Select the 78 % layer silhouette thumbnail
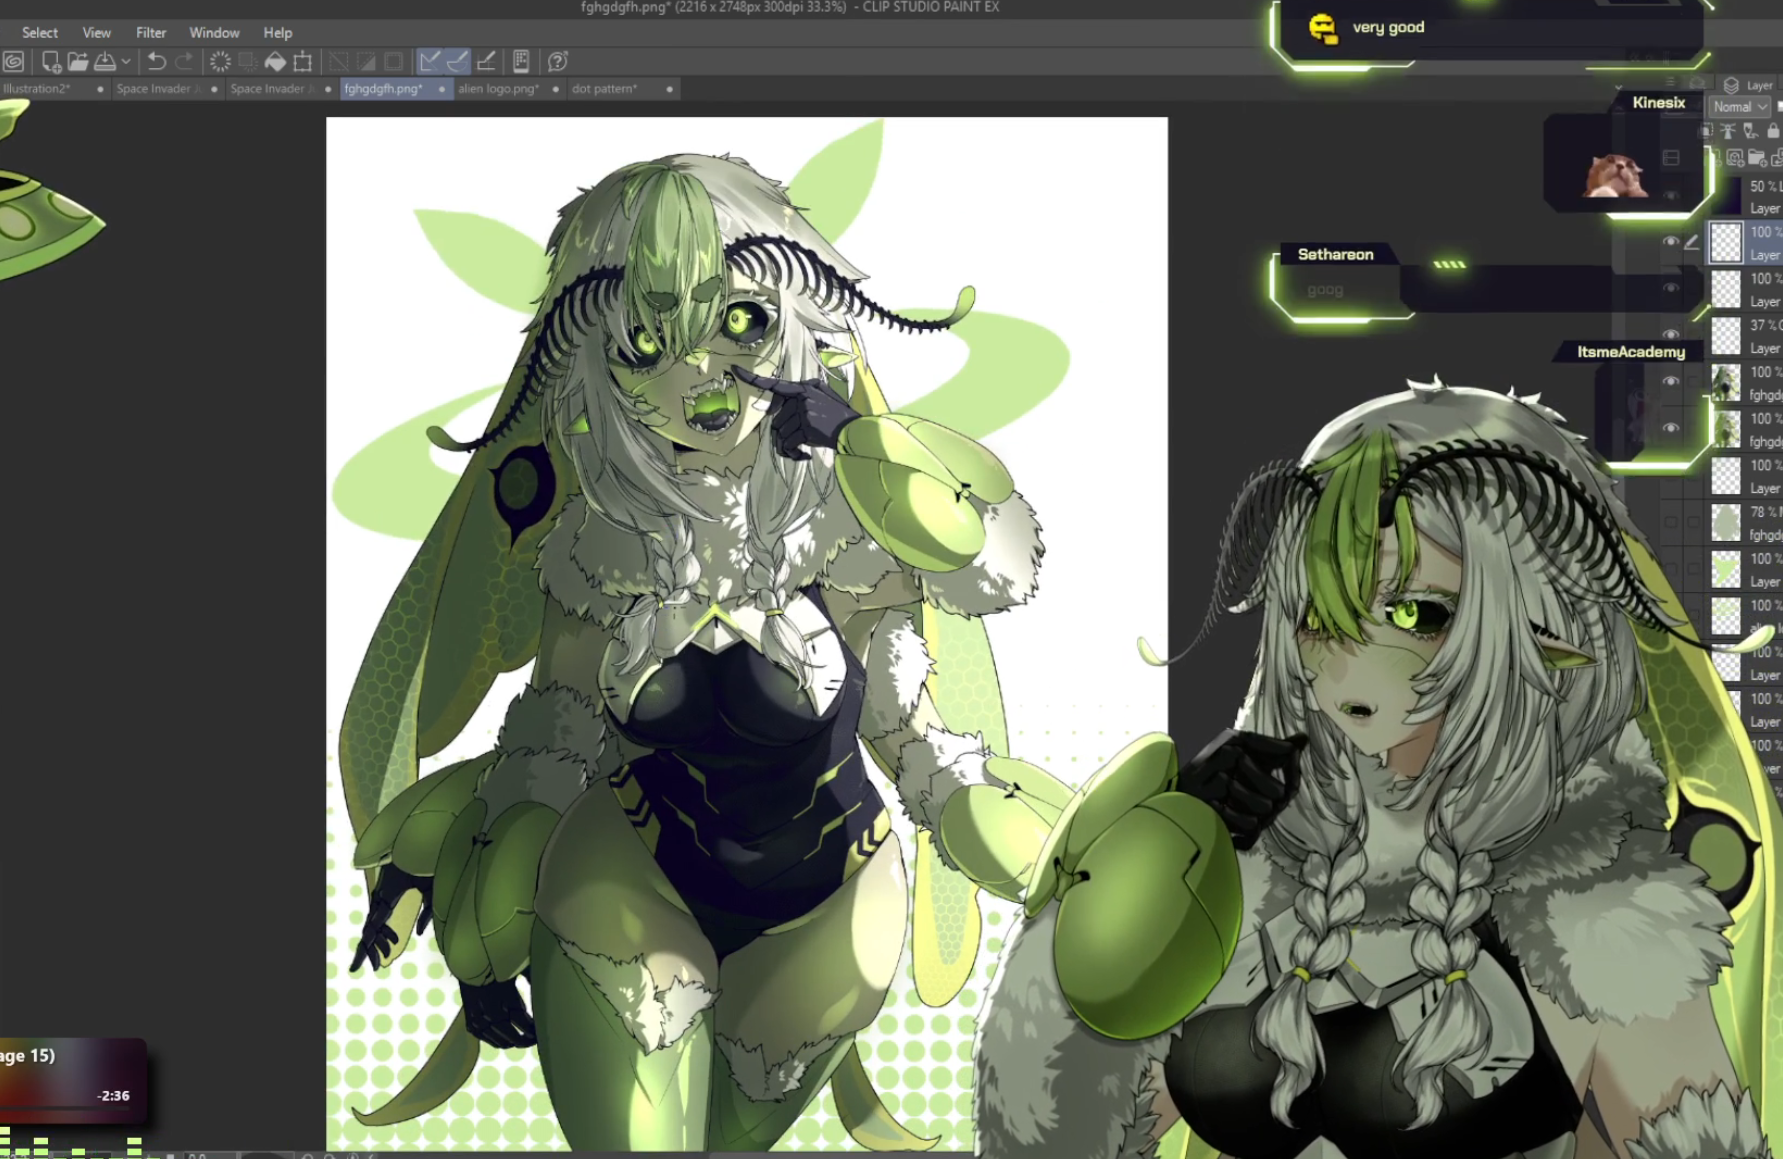The image size is (1783, 1159). pos(1726,523)
